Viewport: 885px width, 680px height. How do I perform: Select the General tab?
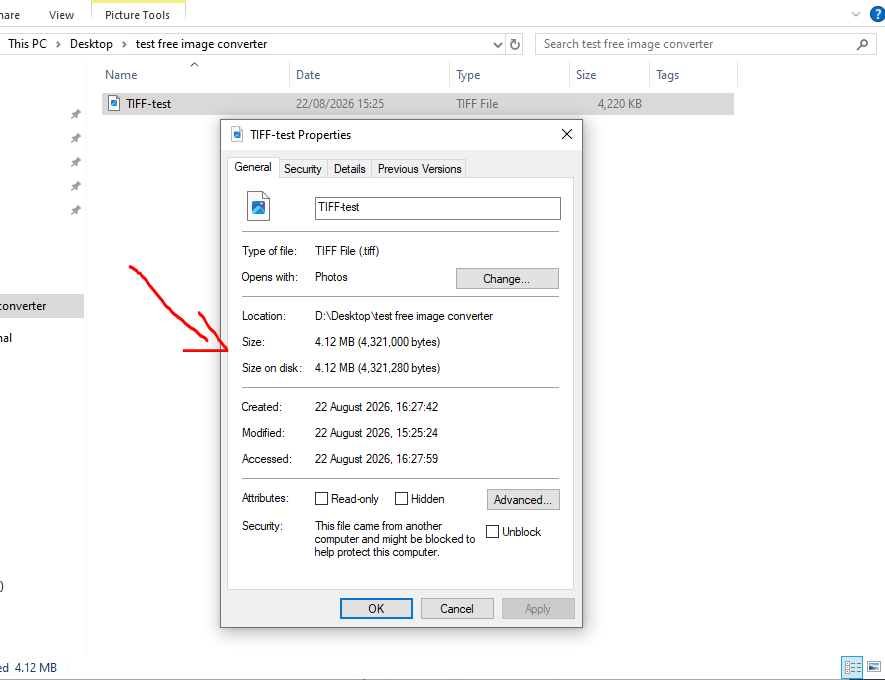tap(253, 167)
